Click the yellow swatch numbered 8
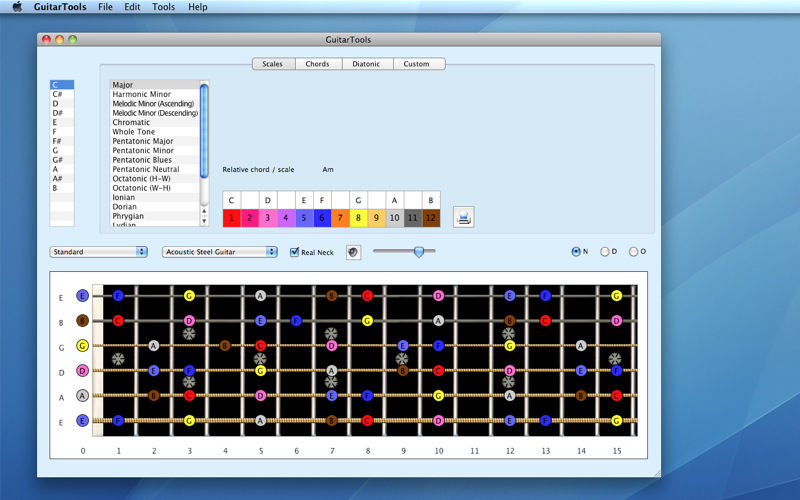Screen dimensions: 800x500 pos(358,218)
